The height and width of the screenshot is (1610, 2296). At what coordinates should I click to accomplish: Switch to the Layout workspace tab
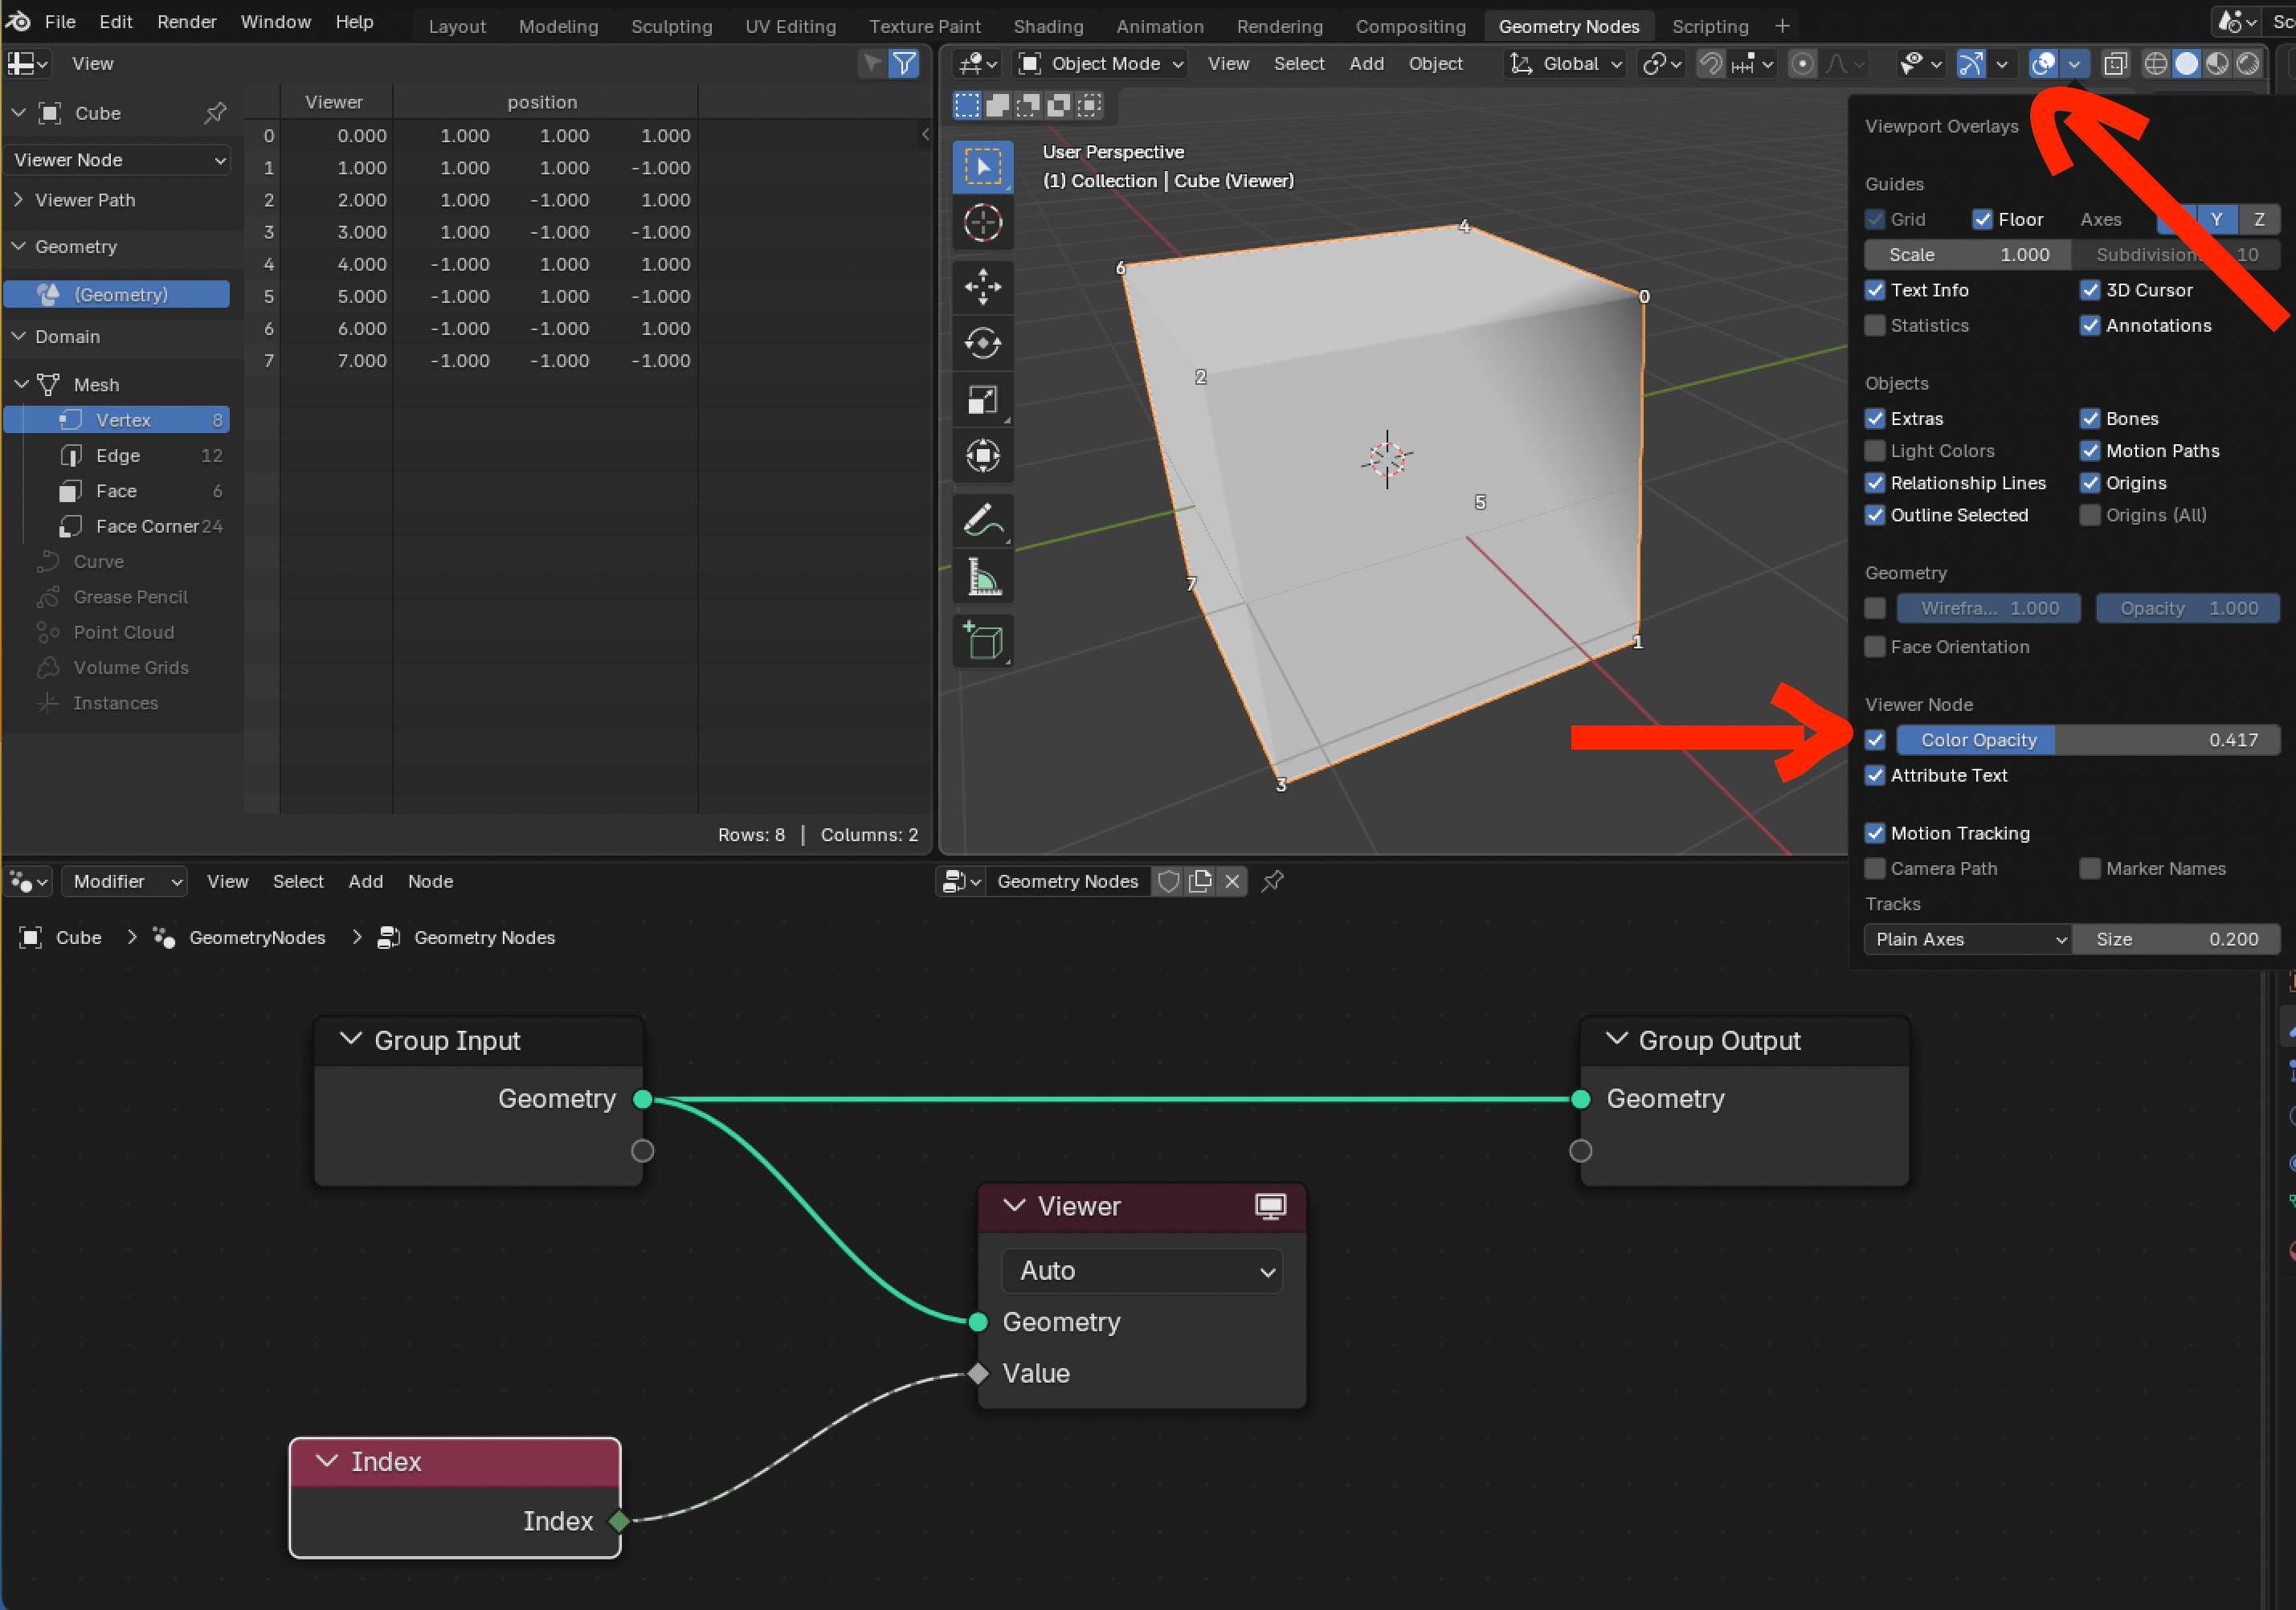coord(457,26)
